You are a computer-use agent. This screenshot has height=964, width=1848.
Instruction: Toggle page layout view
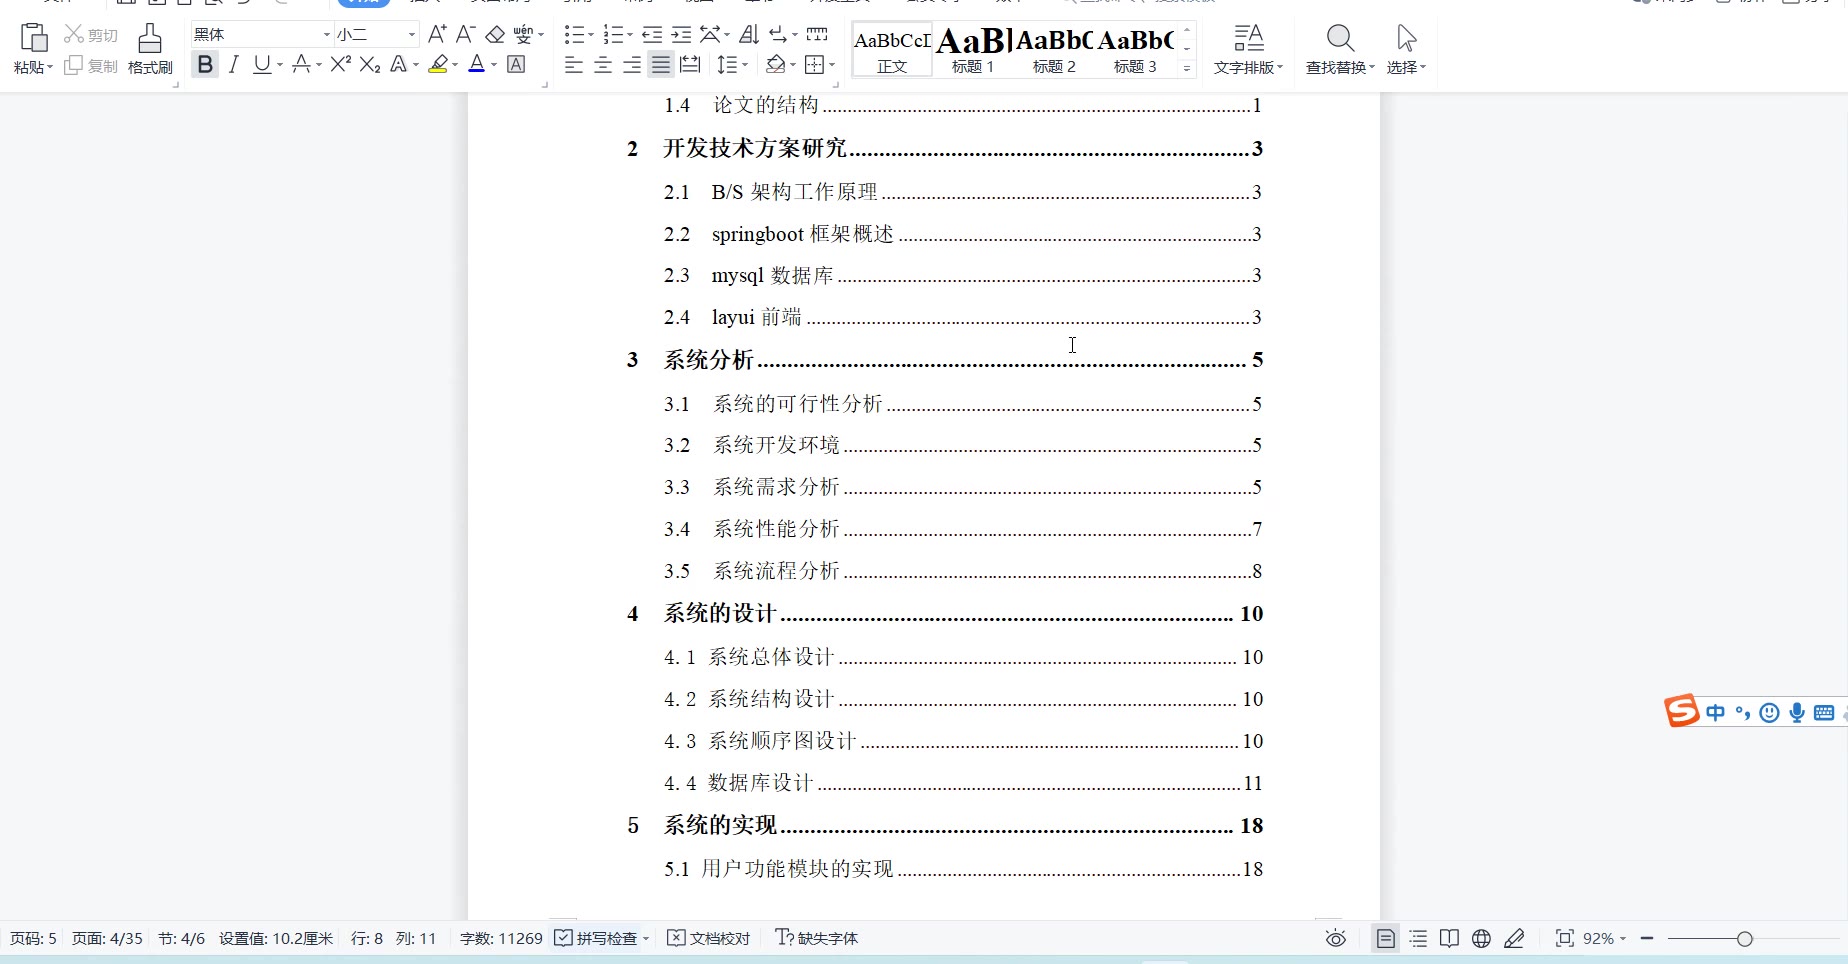1385,938
